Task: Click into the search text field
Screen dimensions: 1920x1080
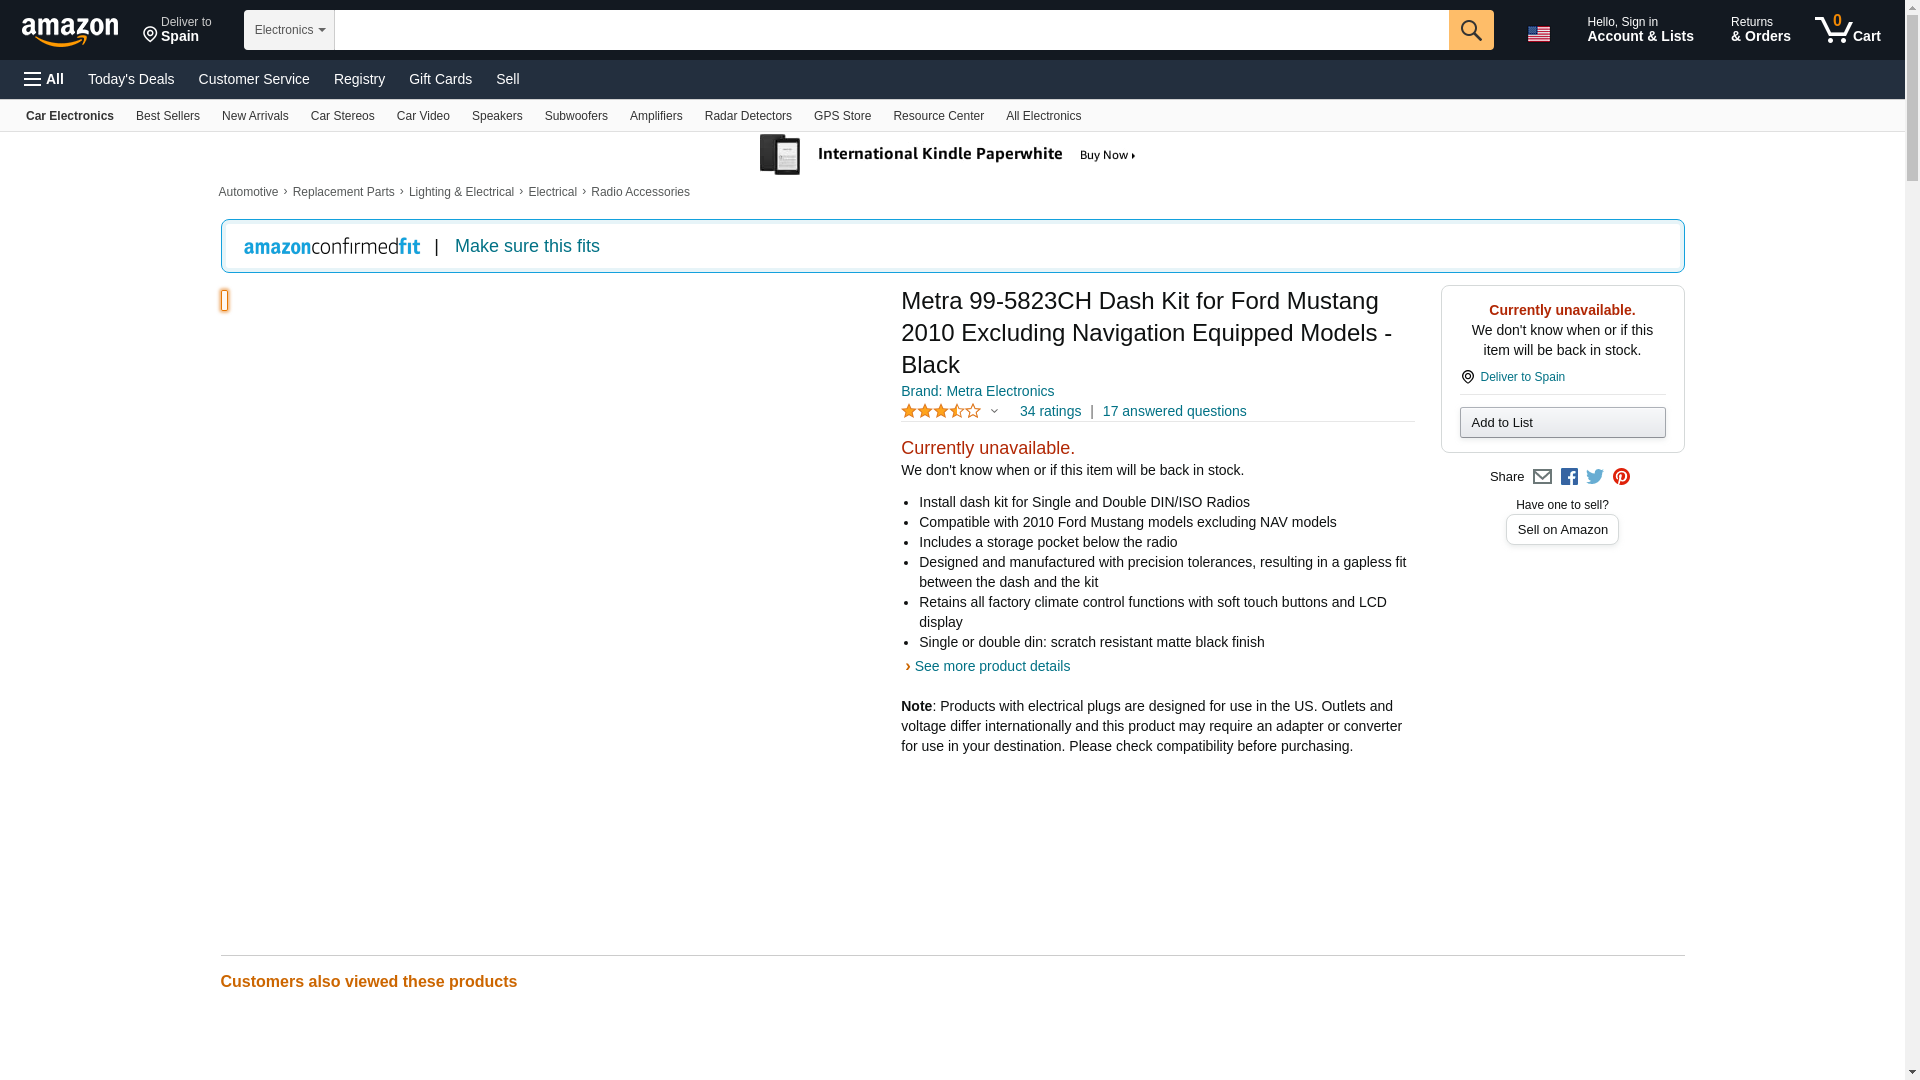Action: click(x=890, y=30)
